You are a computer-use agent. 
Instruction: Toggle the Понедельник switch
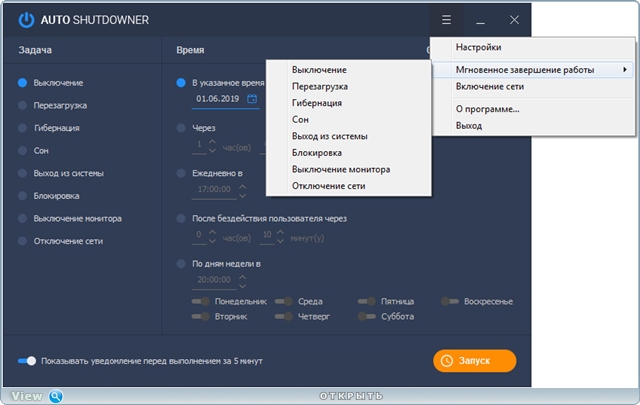201,301
